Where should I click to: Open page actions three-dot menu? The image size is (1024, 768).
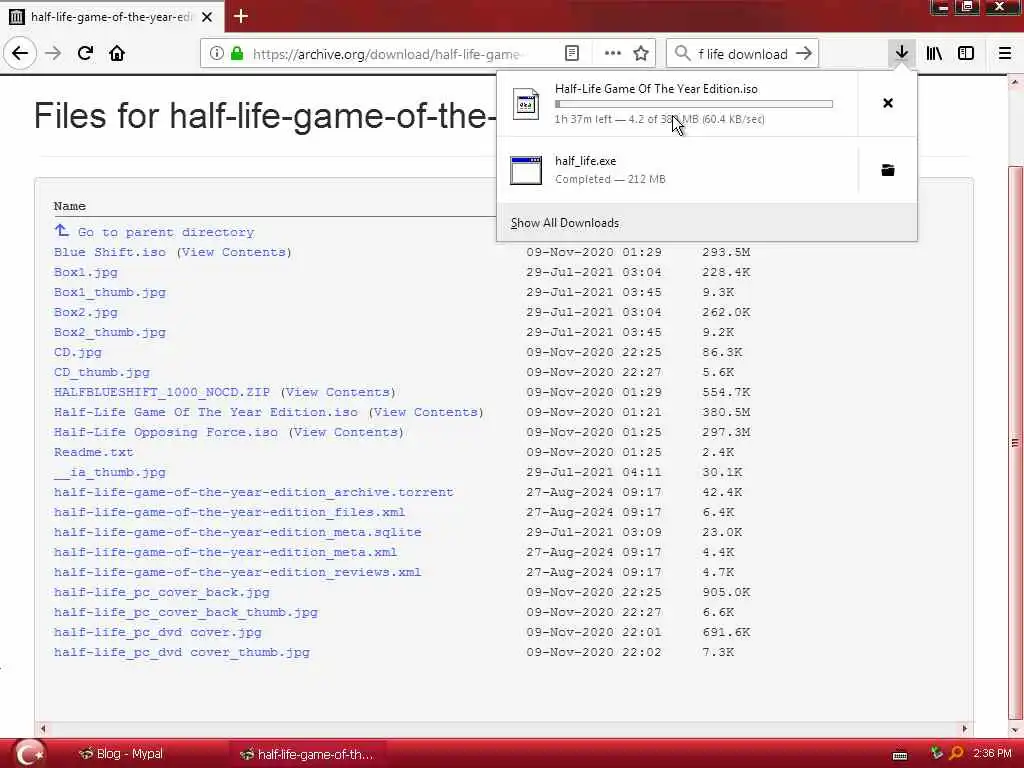tap(613, 54)
